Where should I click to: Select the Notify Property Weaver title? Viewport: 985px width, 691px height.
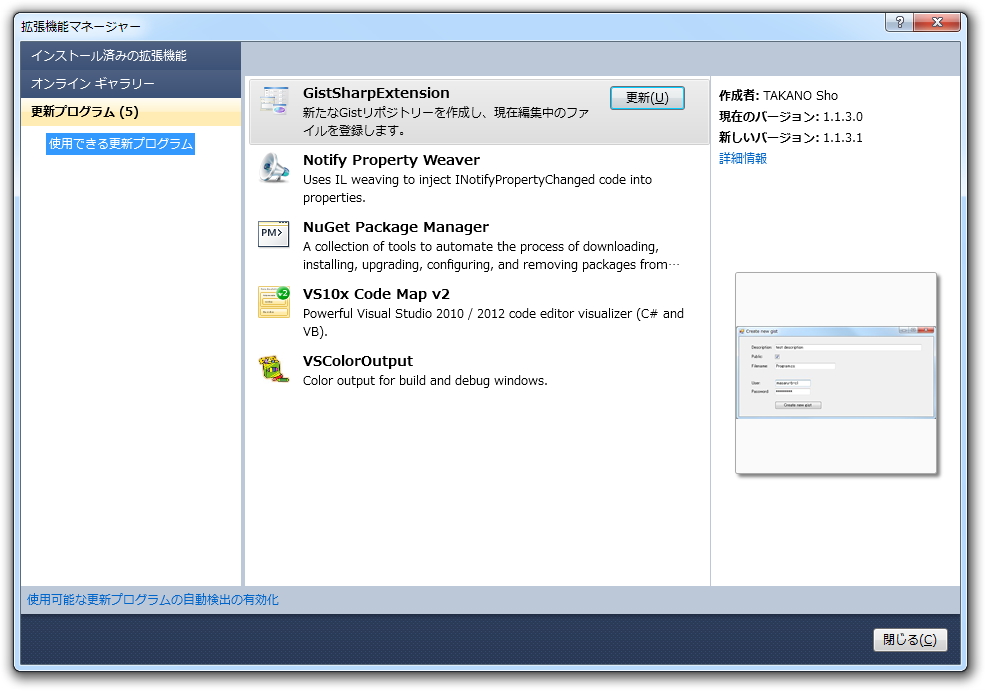click(391, 160)
